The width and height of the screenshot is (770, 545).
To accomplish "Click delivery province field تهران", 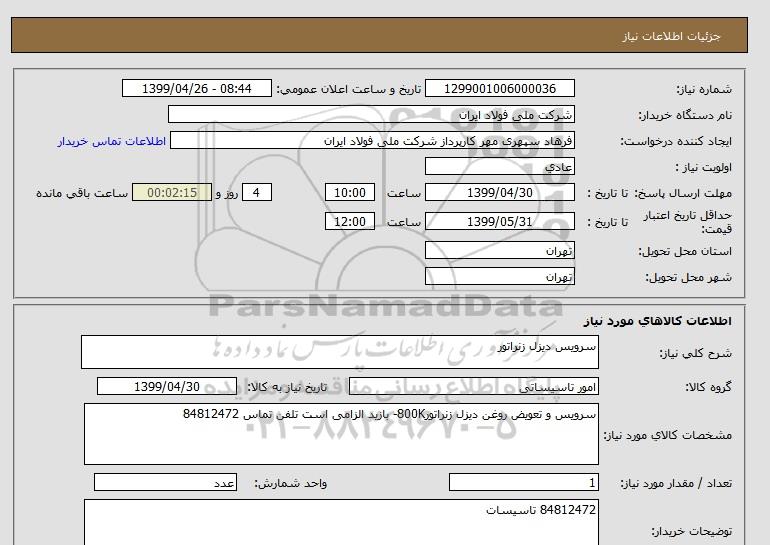I will pyautogui.click(x=499, y=251).
